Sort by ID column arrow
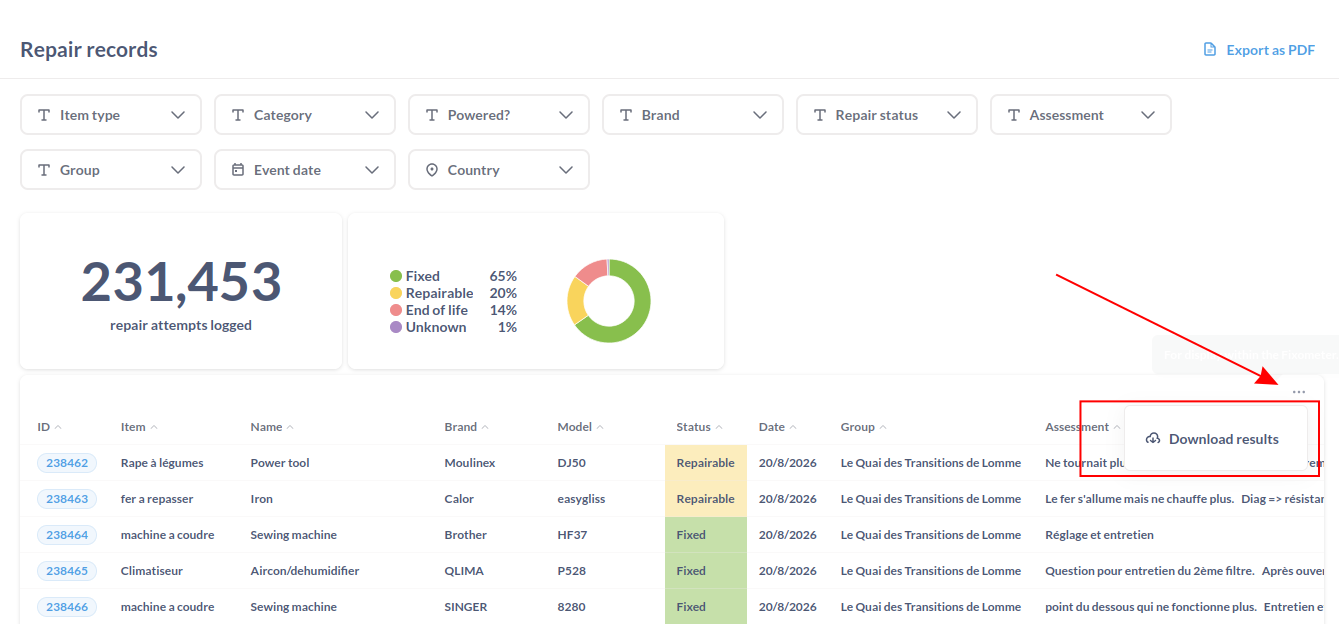This screenshot has width=1339, height=624. (x=58, y=427)
